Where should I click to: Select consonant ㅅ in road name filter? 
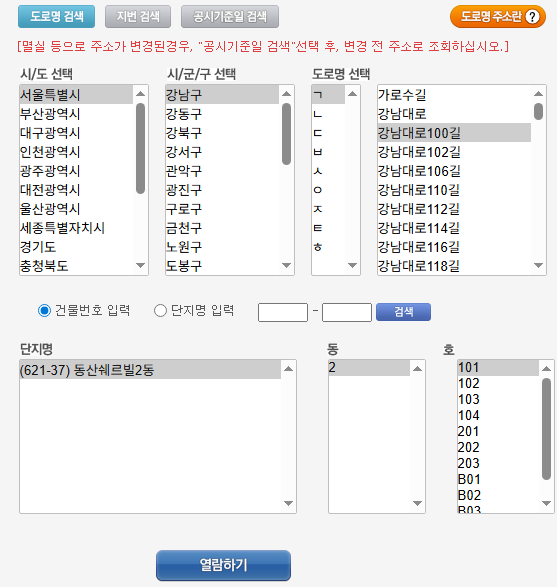(x=328, y=171)
